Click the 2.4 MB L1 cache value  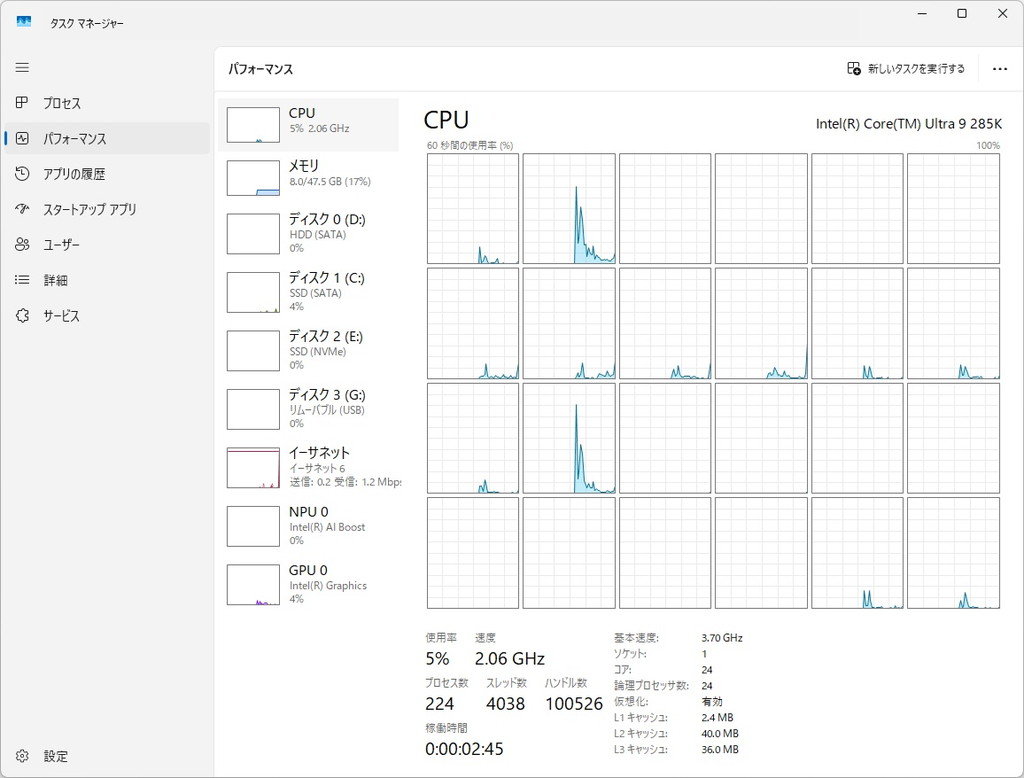[x=717, y=717]
